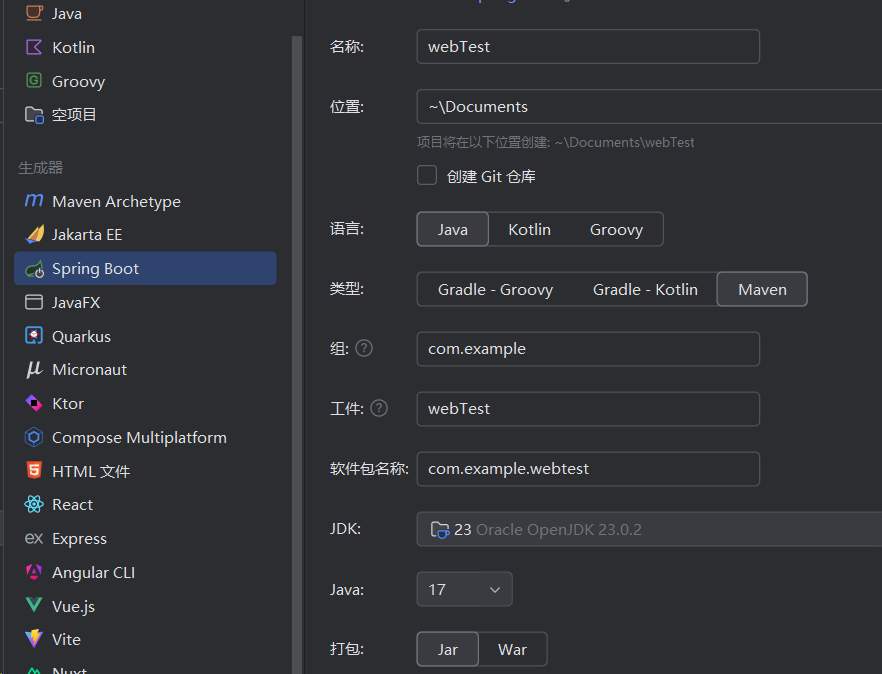The width and height of the screenshot is (882, 674).
Task: Select the 空项目 list entry
Action: point(145,115)
